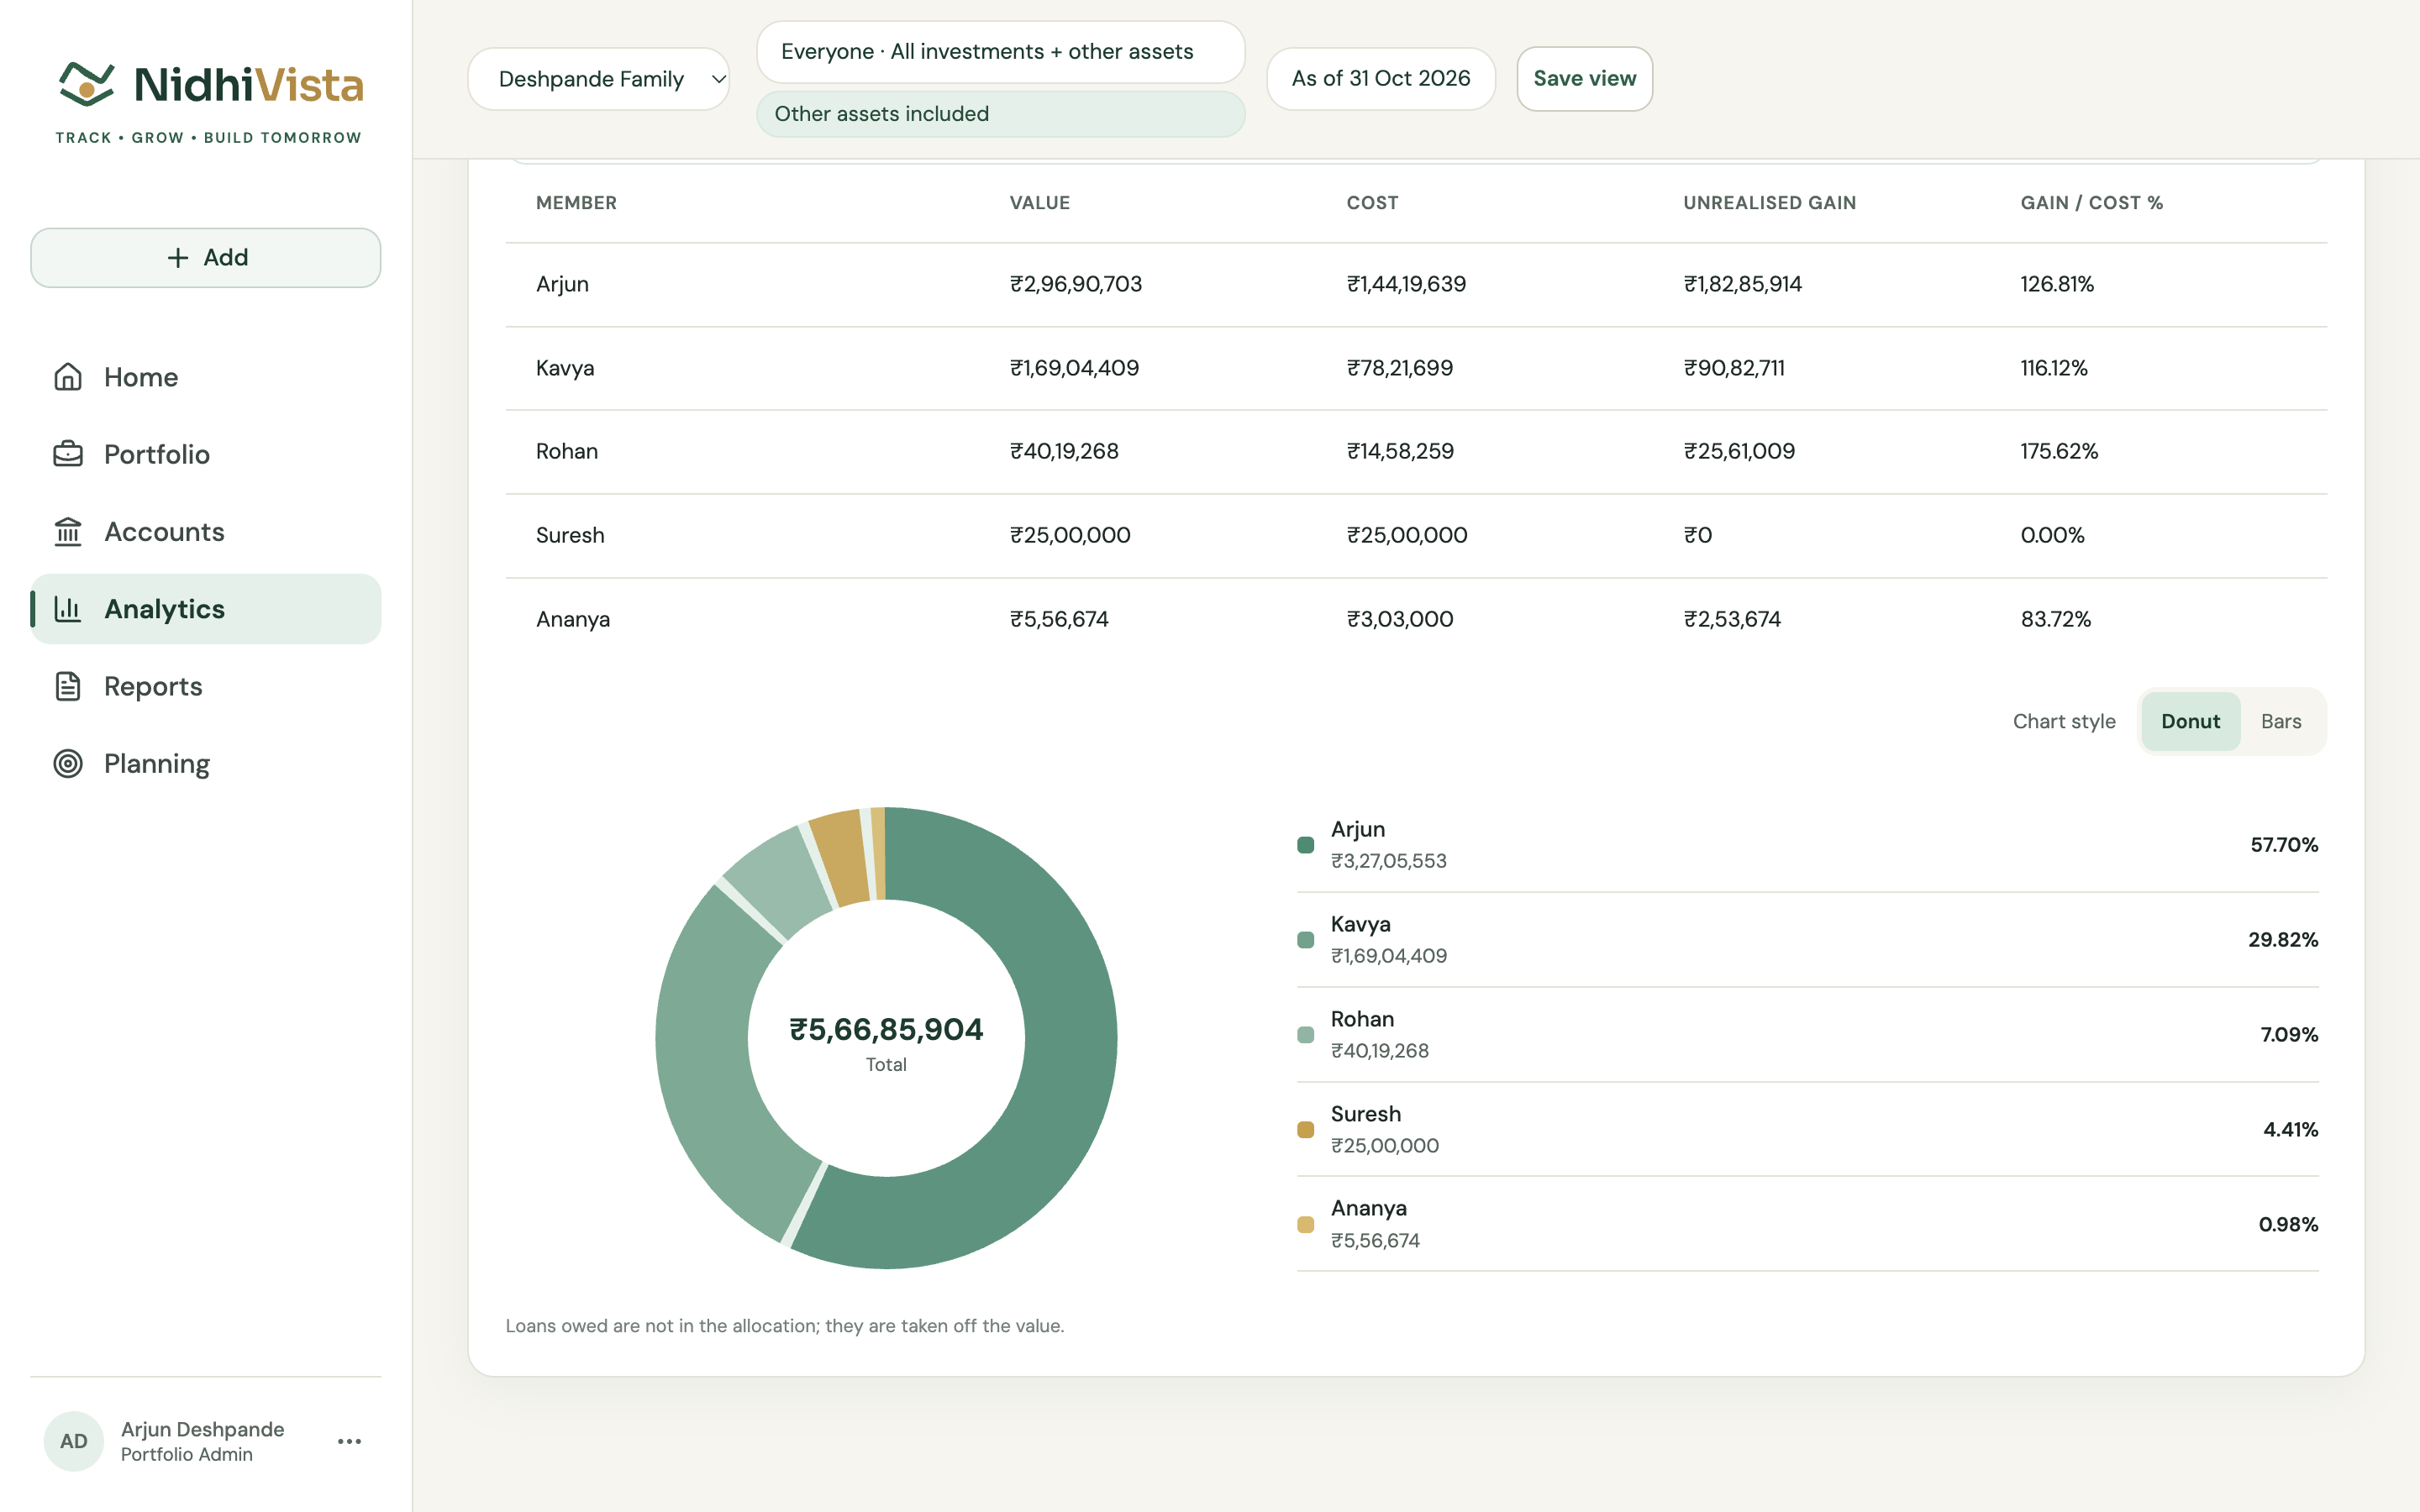Screen dimensions: 2420x1512
Task: Expand the Deshpande Family dropdown
Action: pos(599,79)
